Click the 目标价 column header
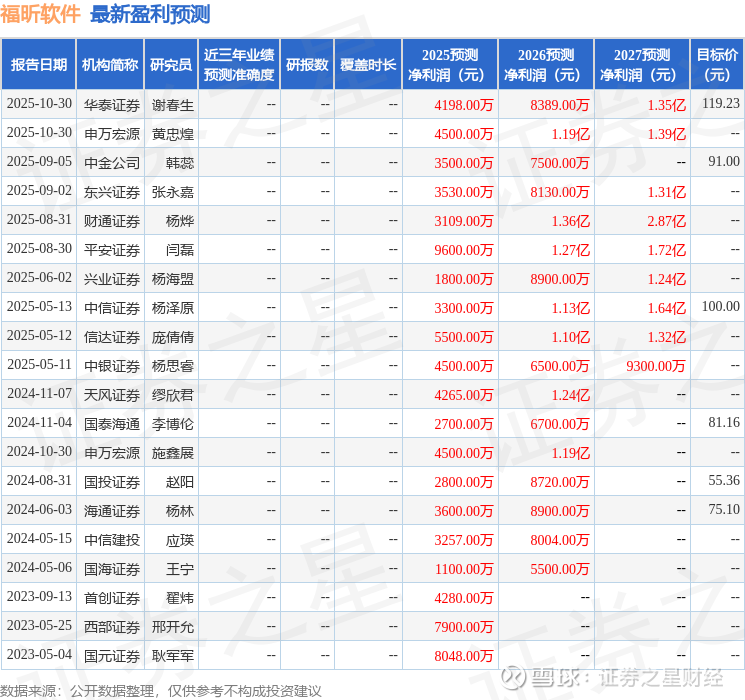This screenshot has height=700, width=745. [717, 65]
